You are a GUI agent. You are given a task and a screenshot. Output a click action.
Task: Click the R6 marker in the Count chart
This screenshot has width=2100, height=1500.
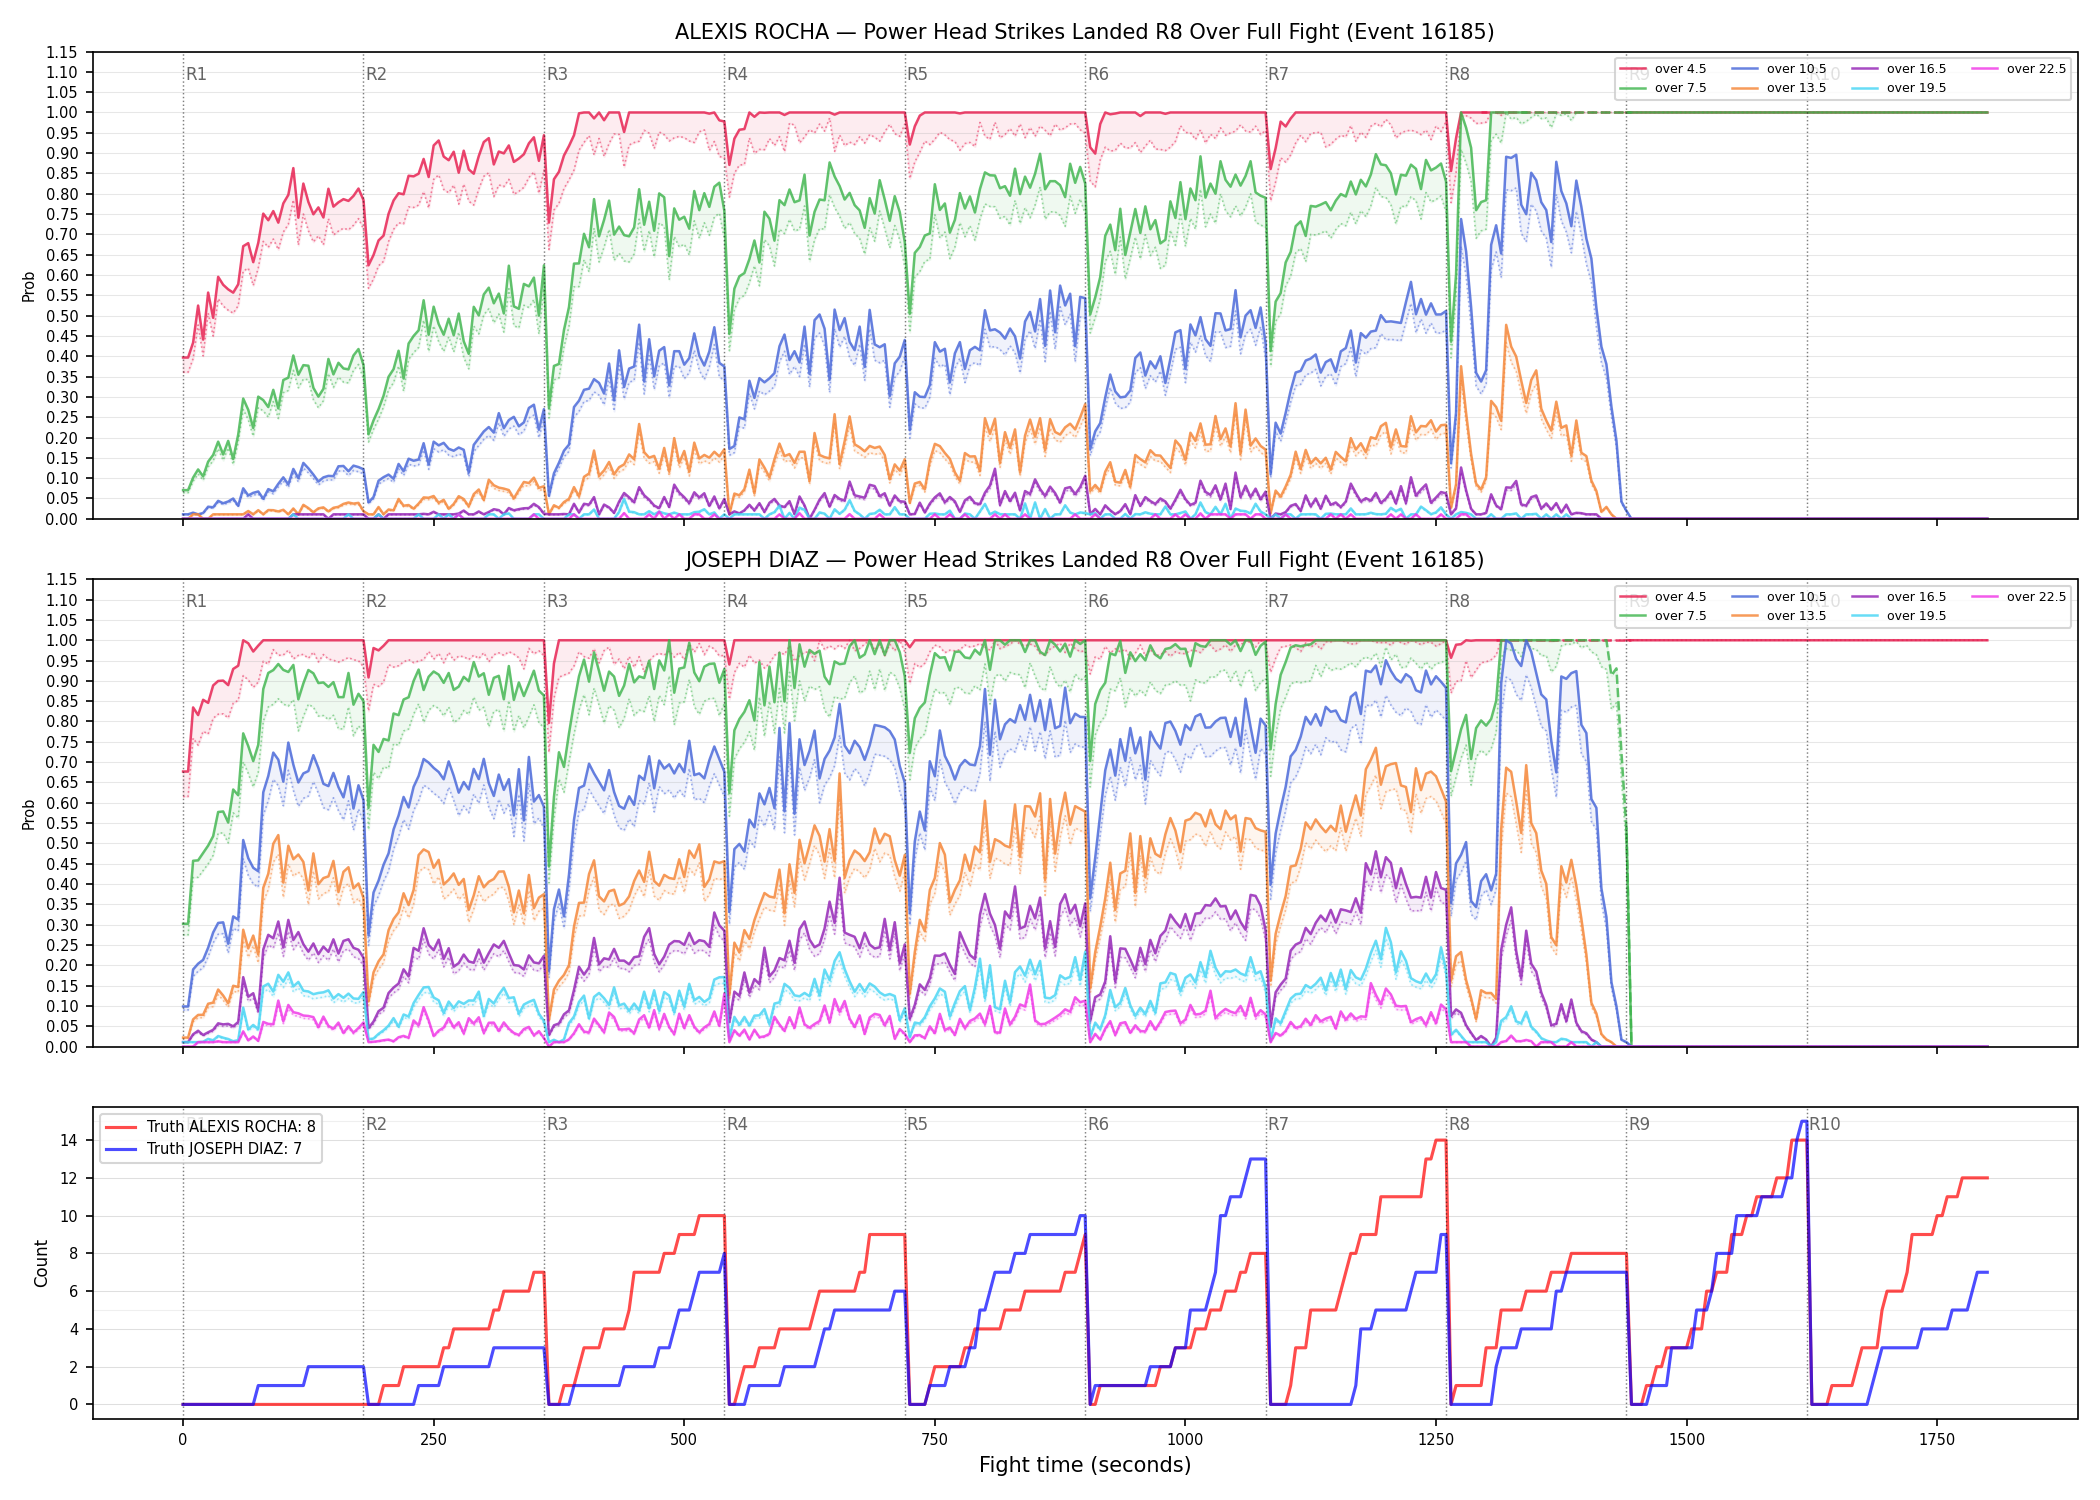point(1098,1124)
